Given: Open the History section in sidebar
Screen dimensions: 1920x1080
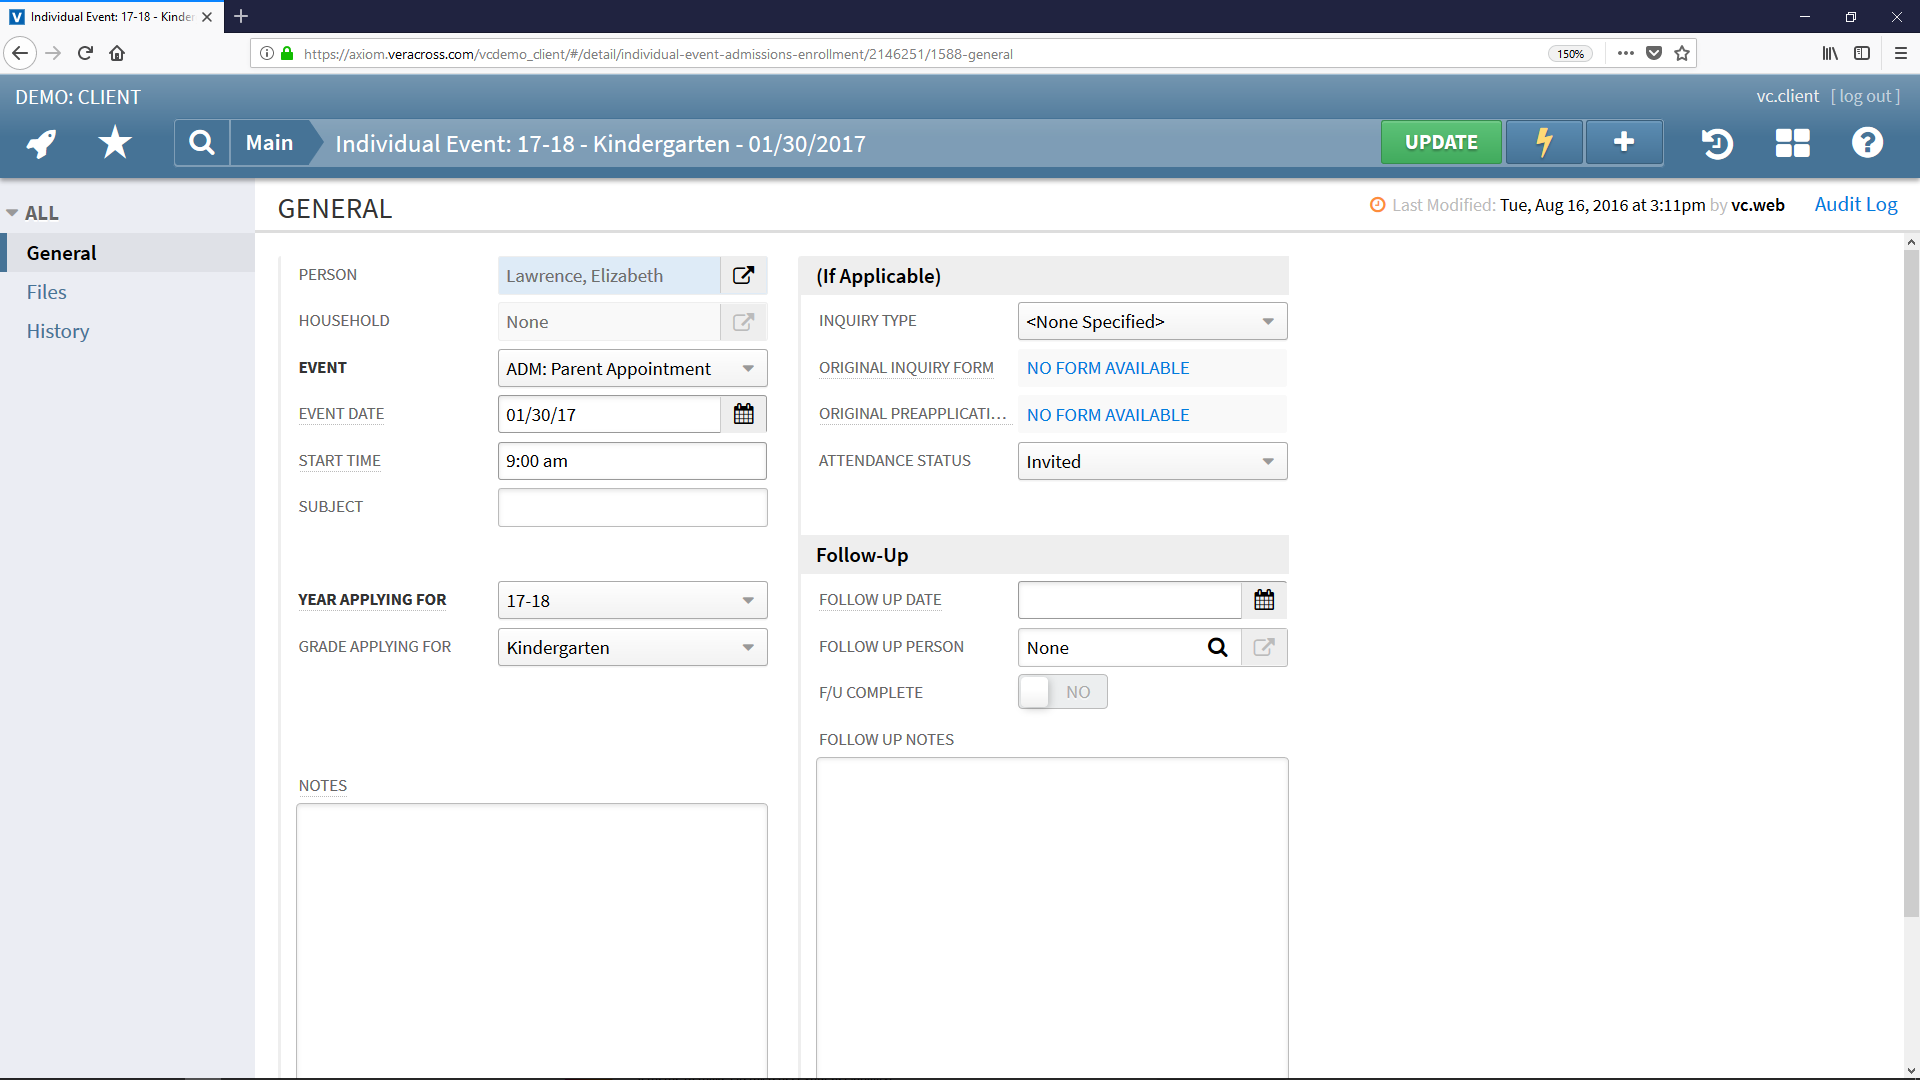Looking at the screenshot, I should (57, 330).
